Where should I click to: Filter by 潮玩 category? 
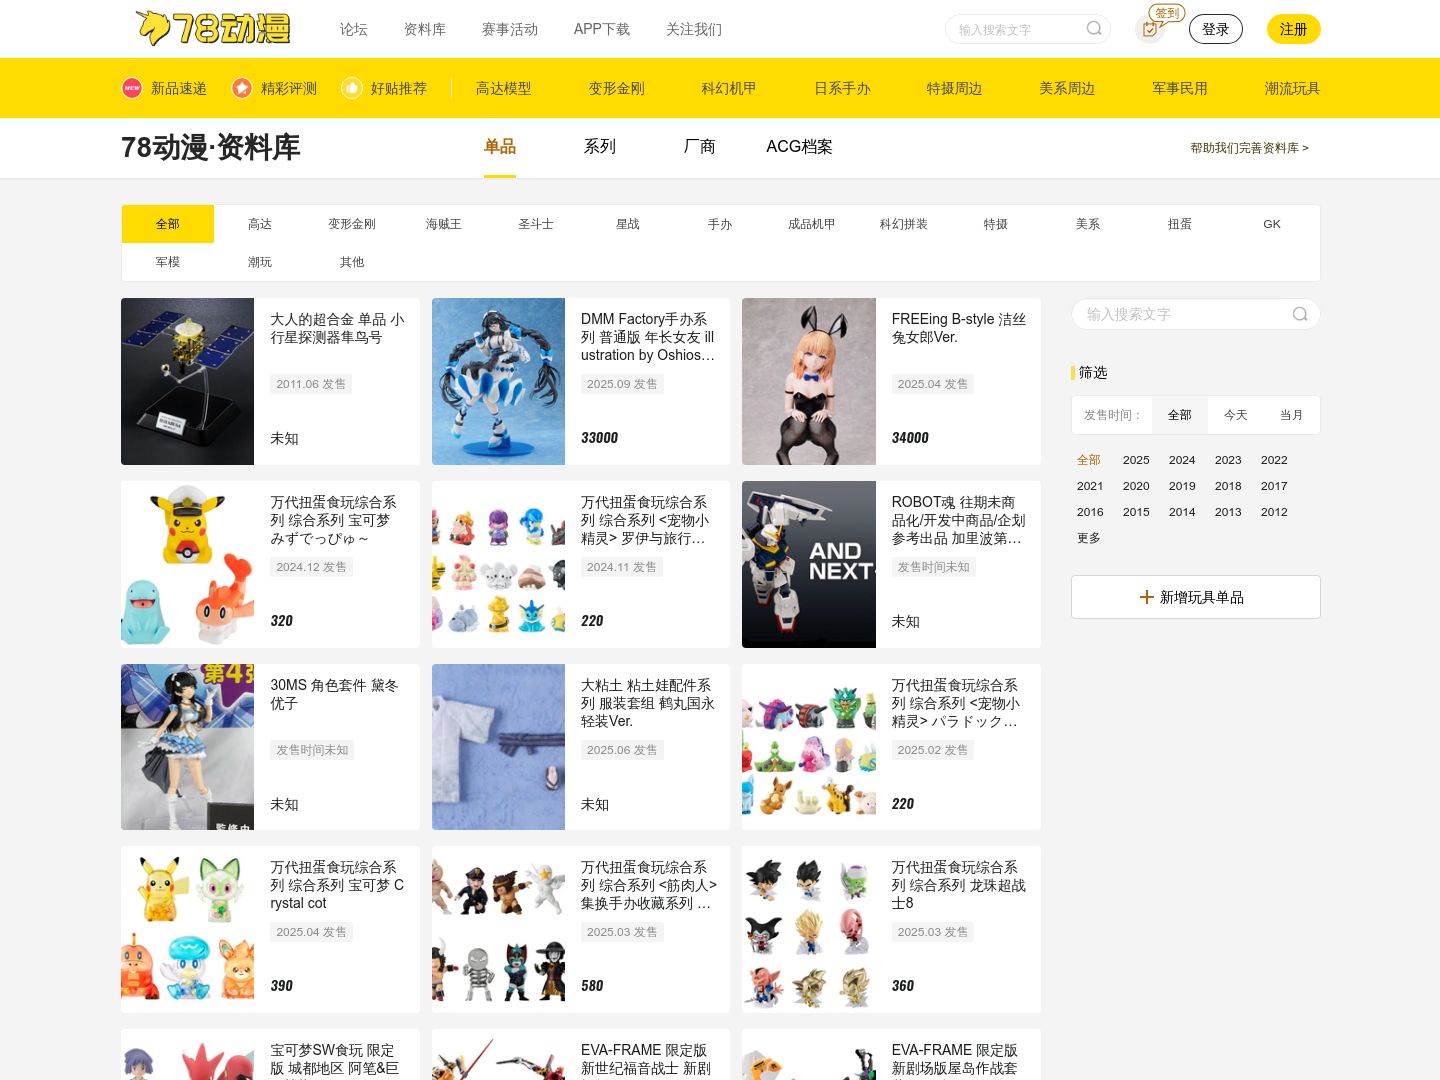pyautogui.click(x=260, y=262)
